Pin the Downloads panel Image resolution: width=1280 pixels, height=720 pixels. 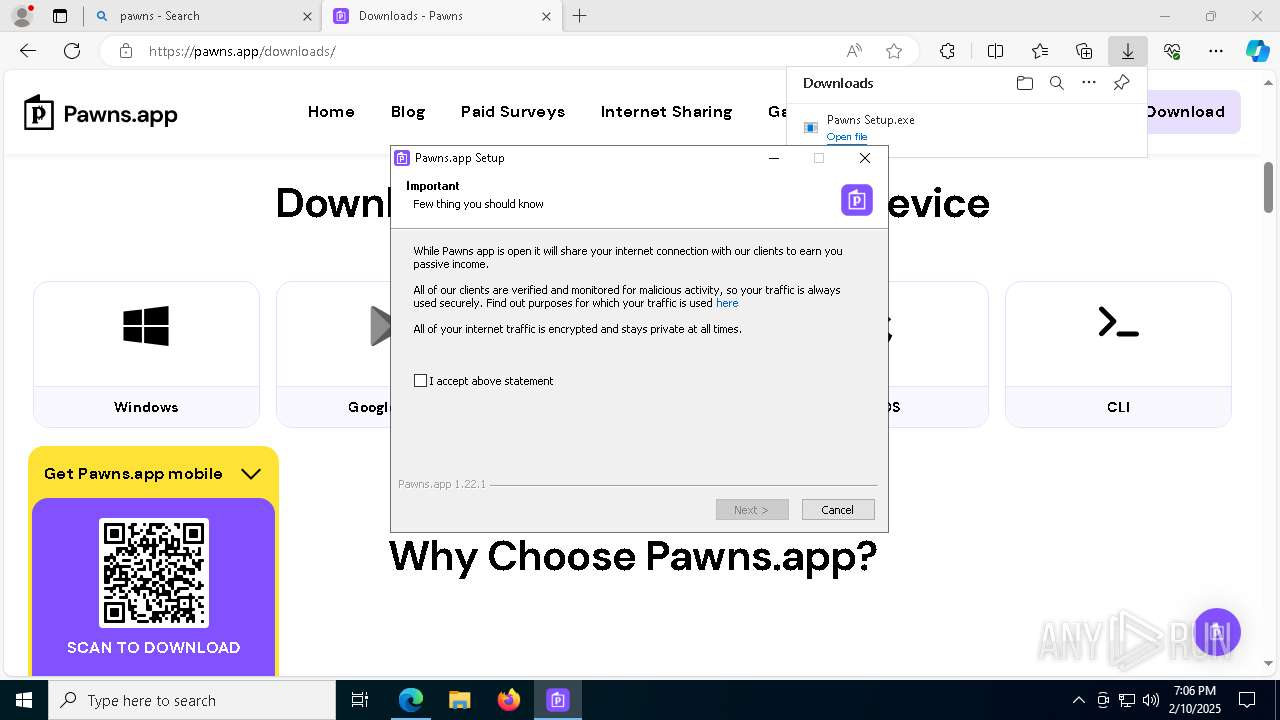click(x=1121, y=83)
